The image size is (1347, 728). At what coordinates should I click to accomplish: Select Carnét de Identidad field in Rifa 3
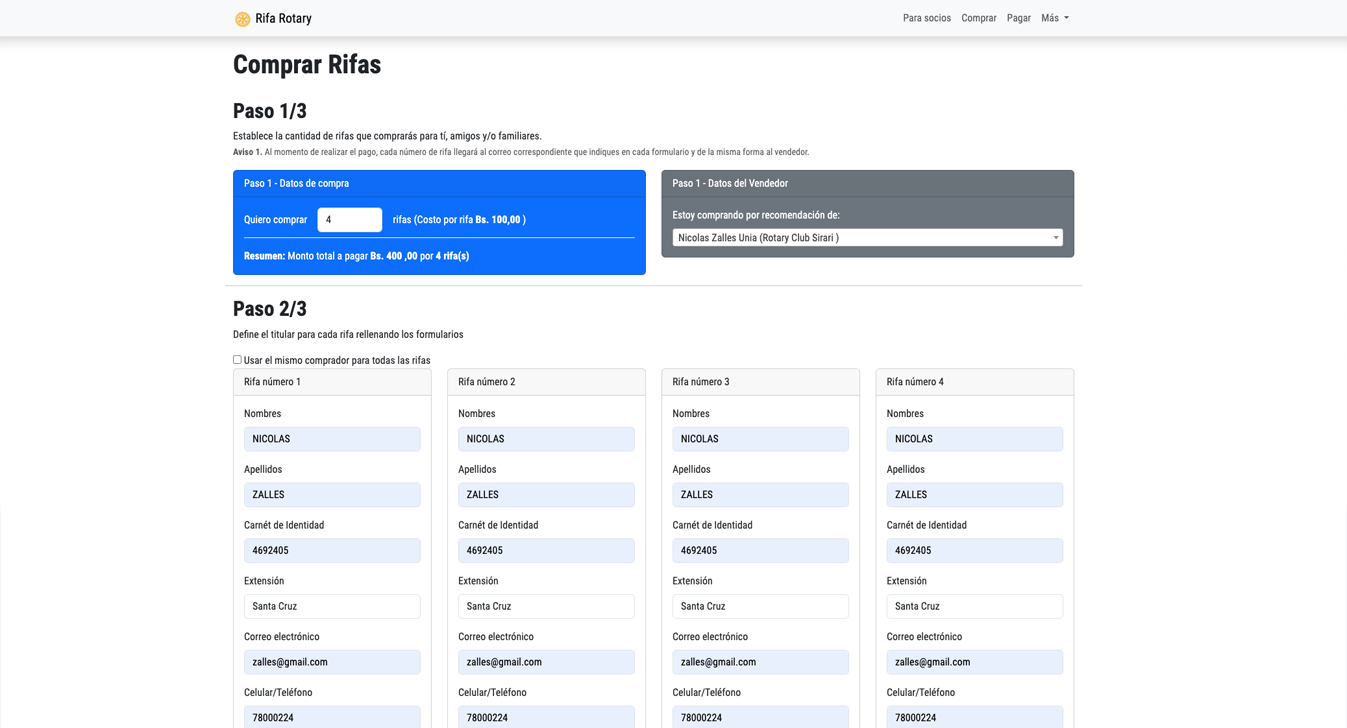pos(760,551)
